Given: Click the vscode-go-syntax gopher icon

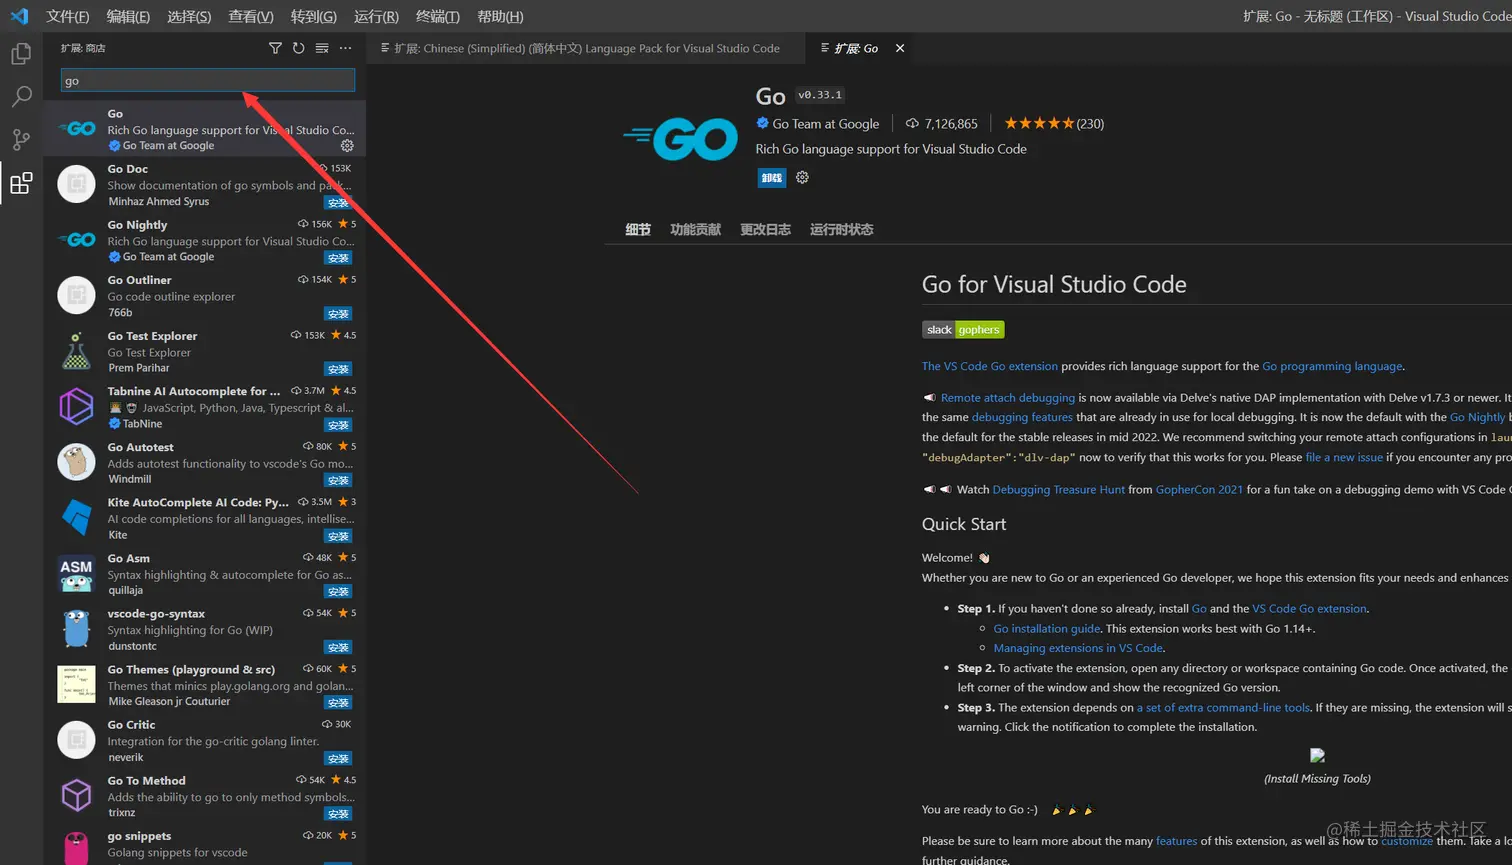Looking at the screenshot, I should point(76,629).
